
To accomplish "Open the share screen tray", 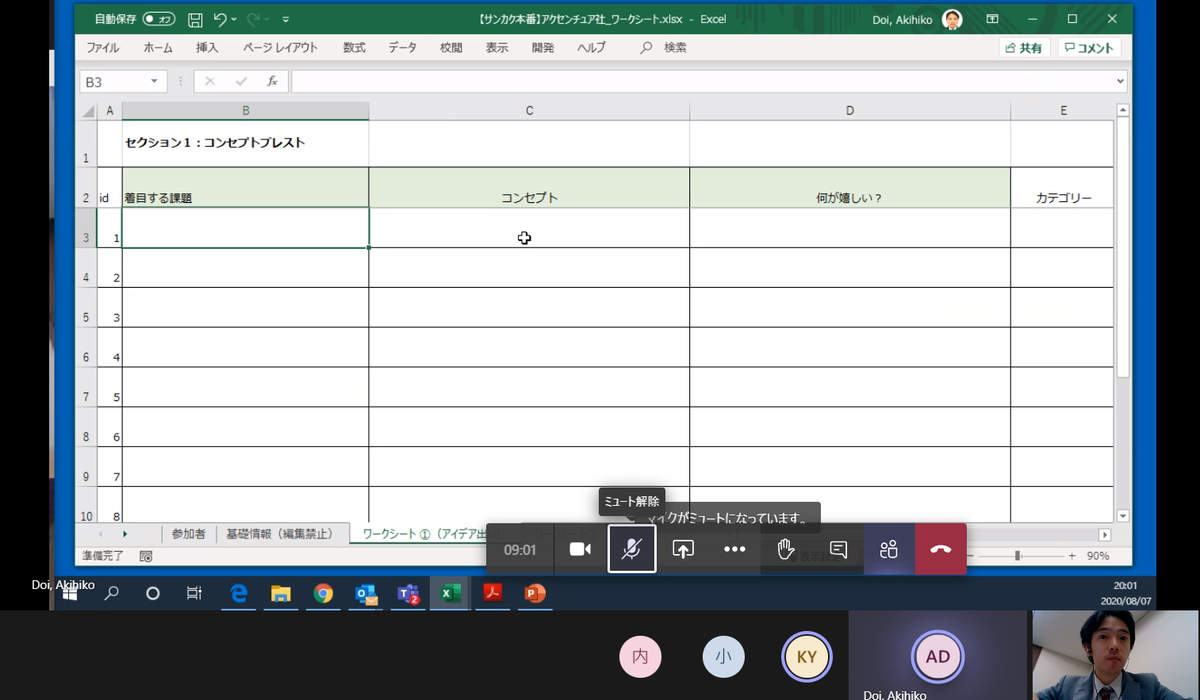I will click(x=683, y=549).
